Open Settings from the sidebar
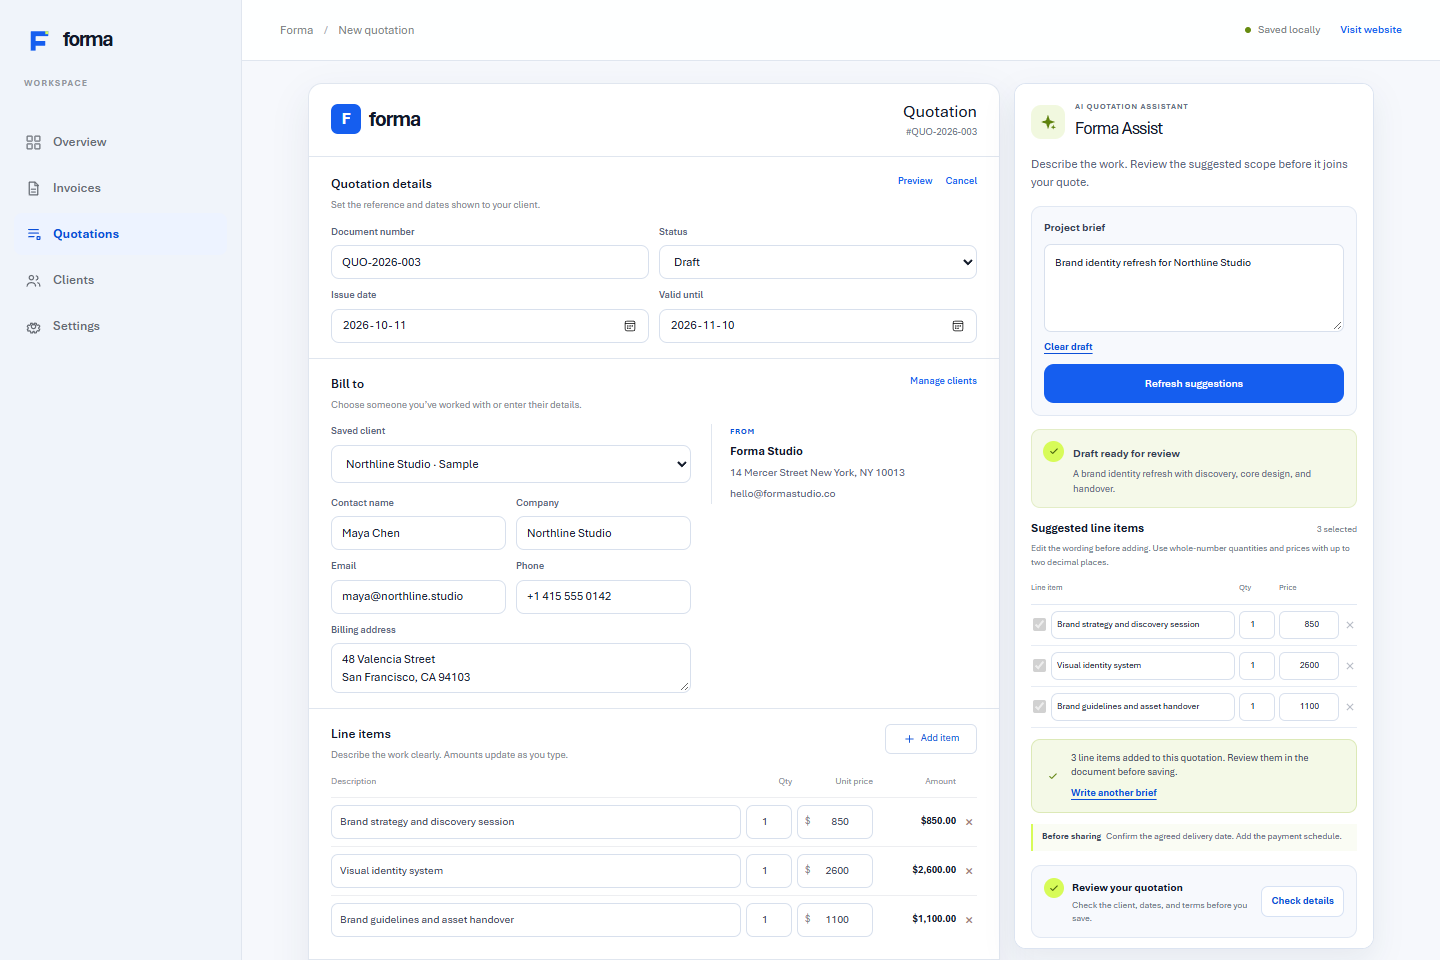The image size is (1440, 960). (x=121, y=326)
